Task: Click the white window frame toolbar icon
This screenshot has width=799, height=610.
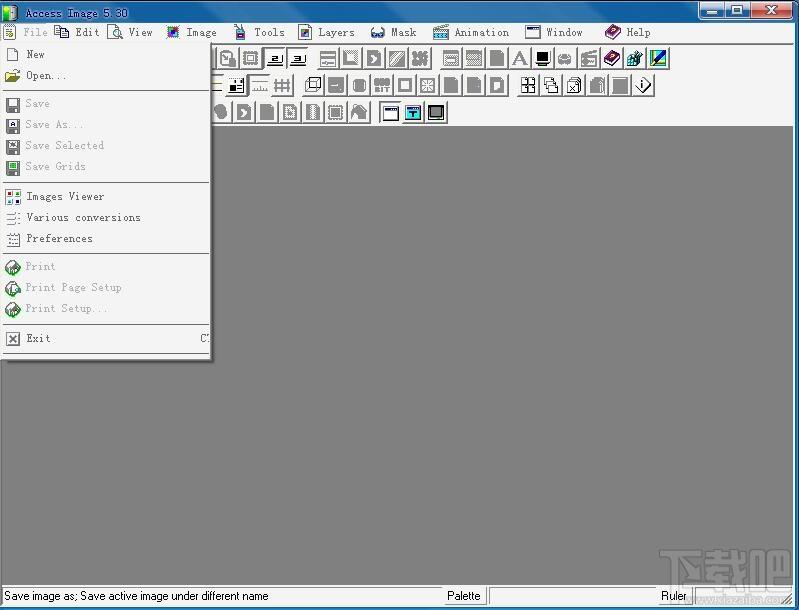Action: tap(390, 112)
